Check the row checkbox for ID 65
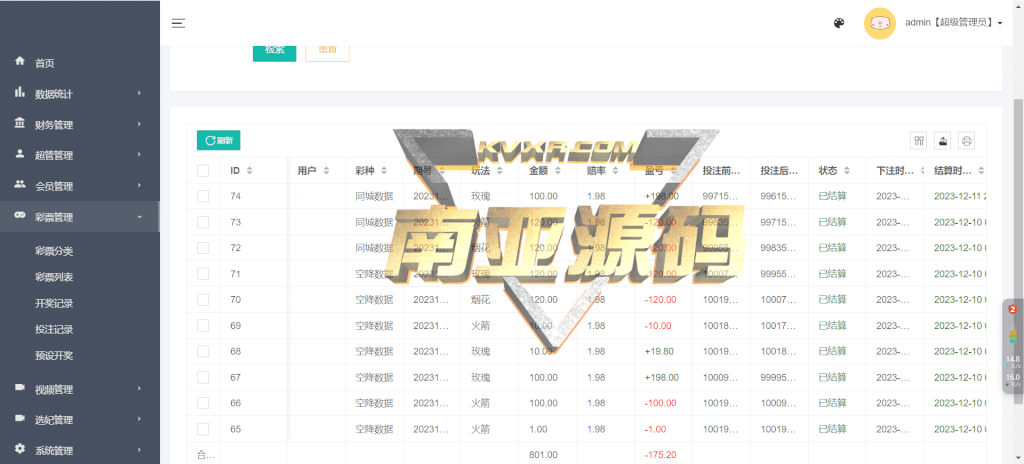Image resolution: width=1024 pixels, height=464 pixels. 203,429
